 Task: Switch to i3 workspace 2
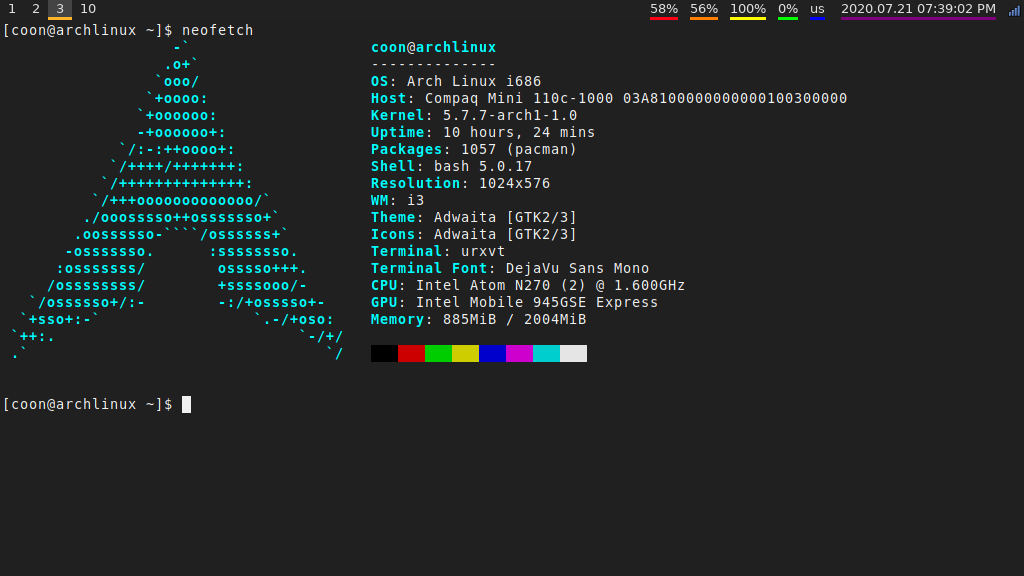click(36, 9)
